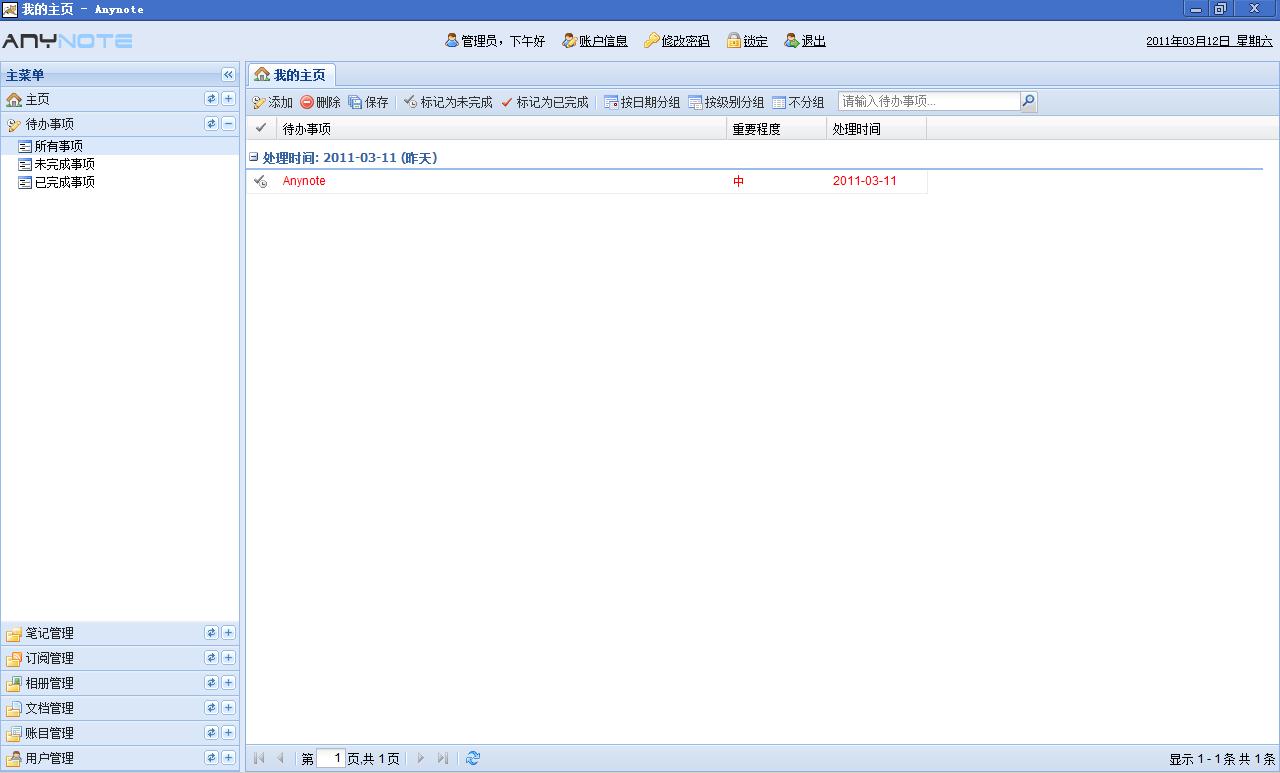Refresh the 待办事项 panel
Screen dimensions: 1280x773
pyautogui.click(x=211, y=124)
